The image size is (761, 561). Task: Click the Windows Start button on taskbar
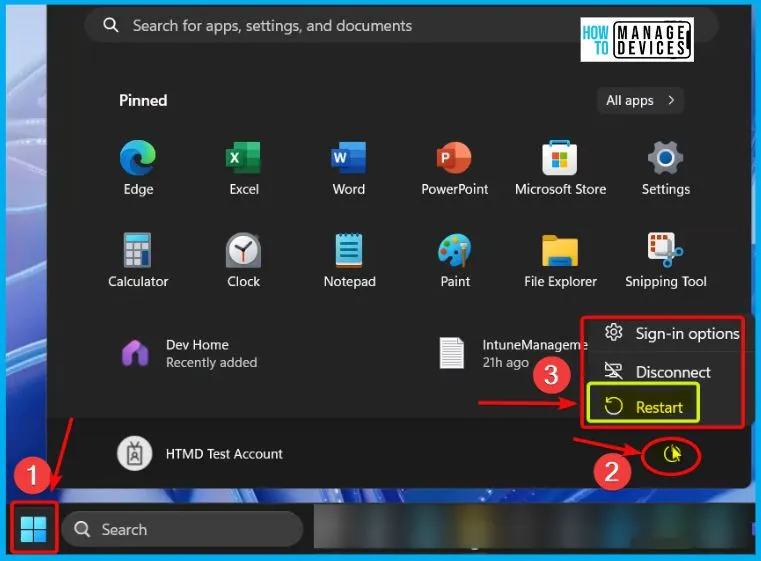33,529
